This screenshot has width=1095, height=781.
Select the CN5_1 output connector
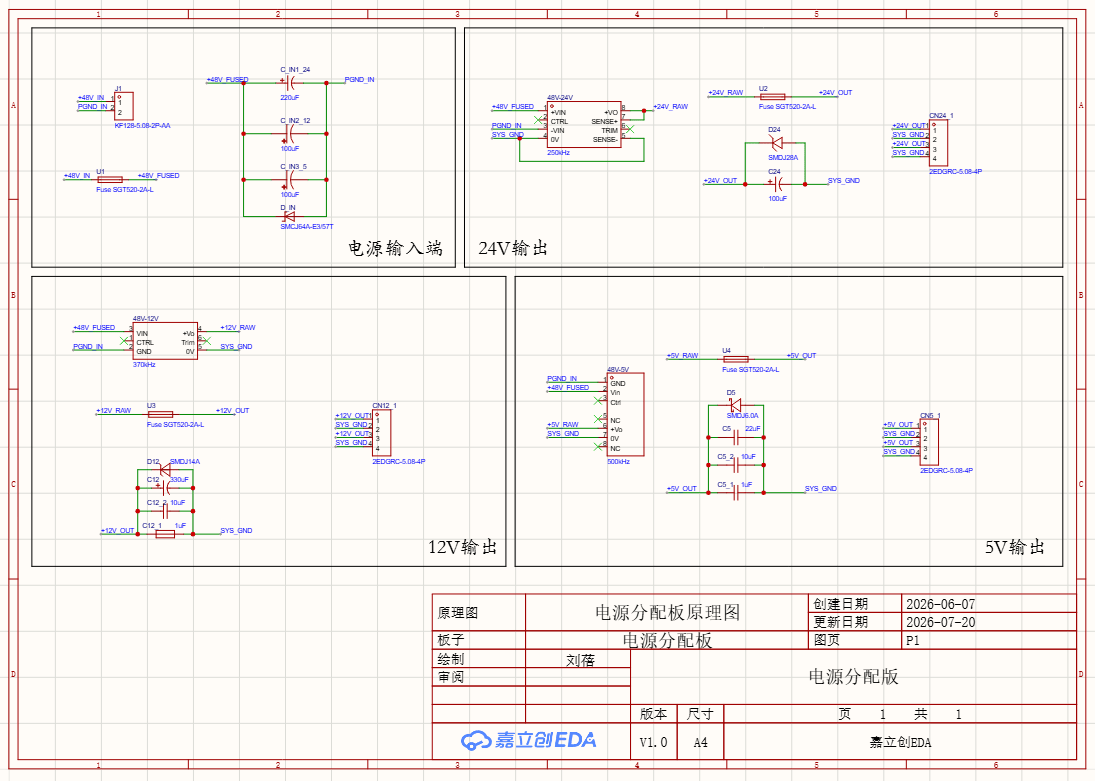point(929,441)
